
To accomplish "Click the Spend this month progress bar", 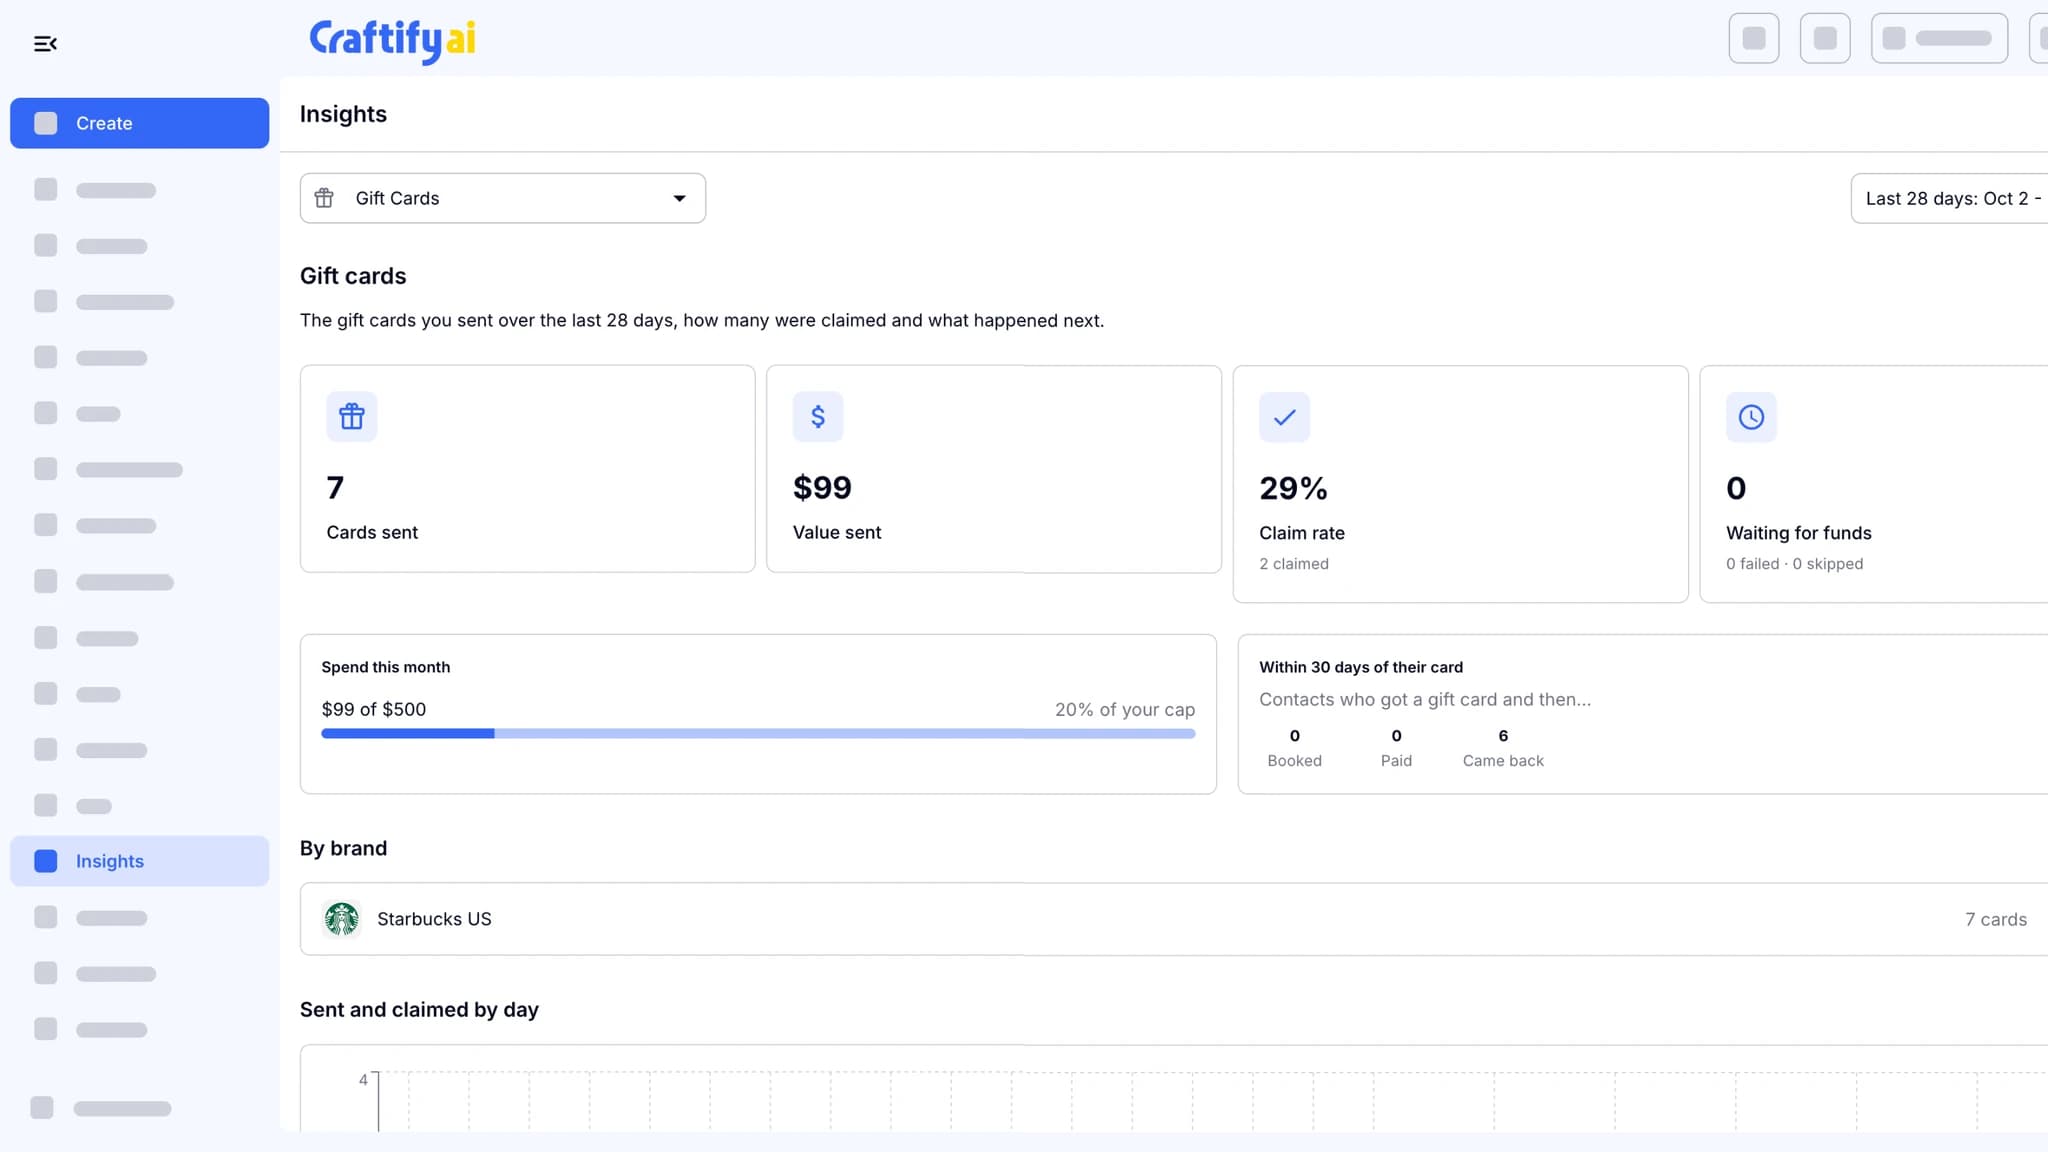I will click(x=758, y=734).
